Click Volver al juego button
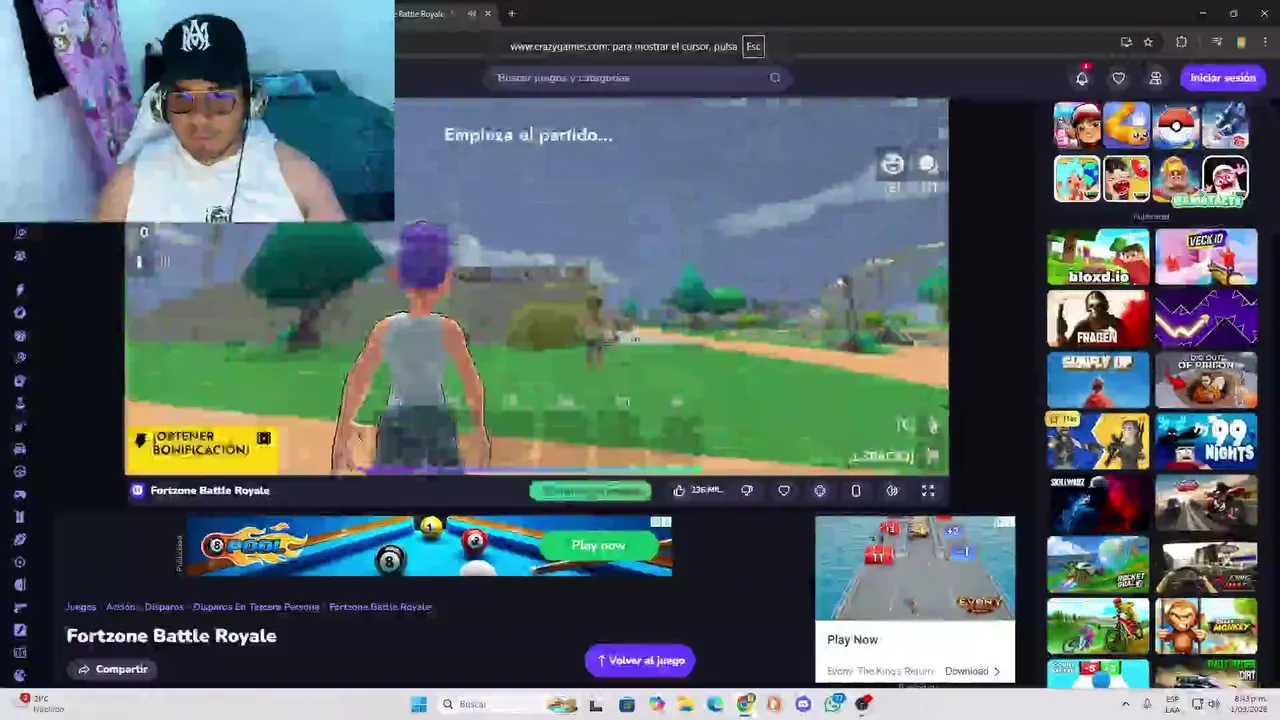The image size is (1280, 720). pyautogui.click(x=640, y=660)
